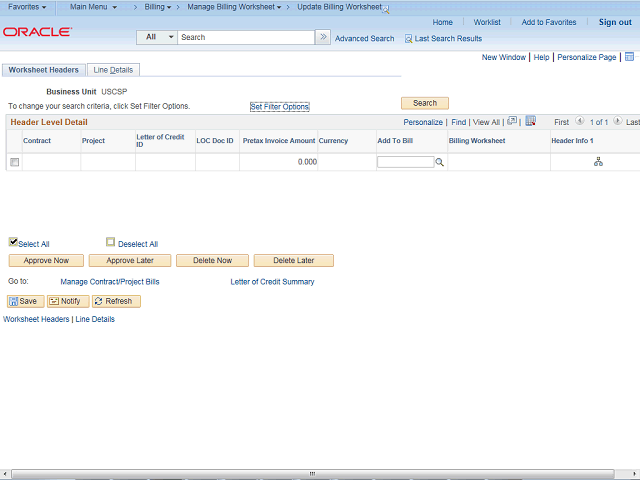Click the breadcrumb search icon after Update Billing Worksheet
The image size is (640, 480).
click(x=386, y=10)
